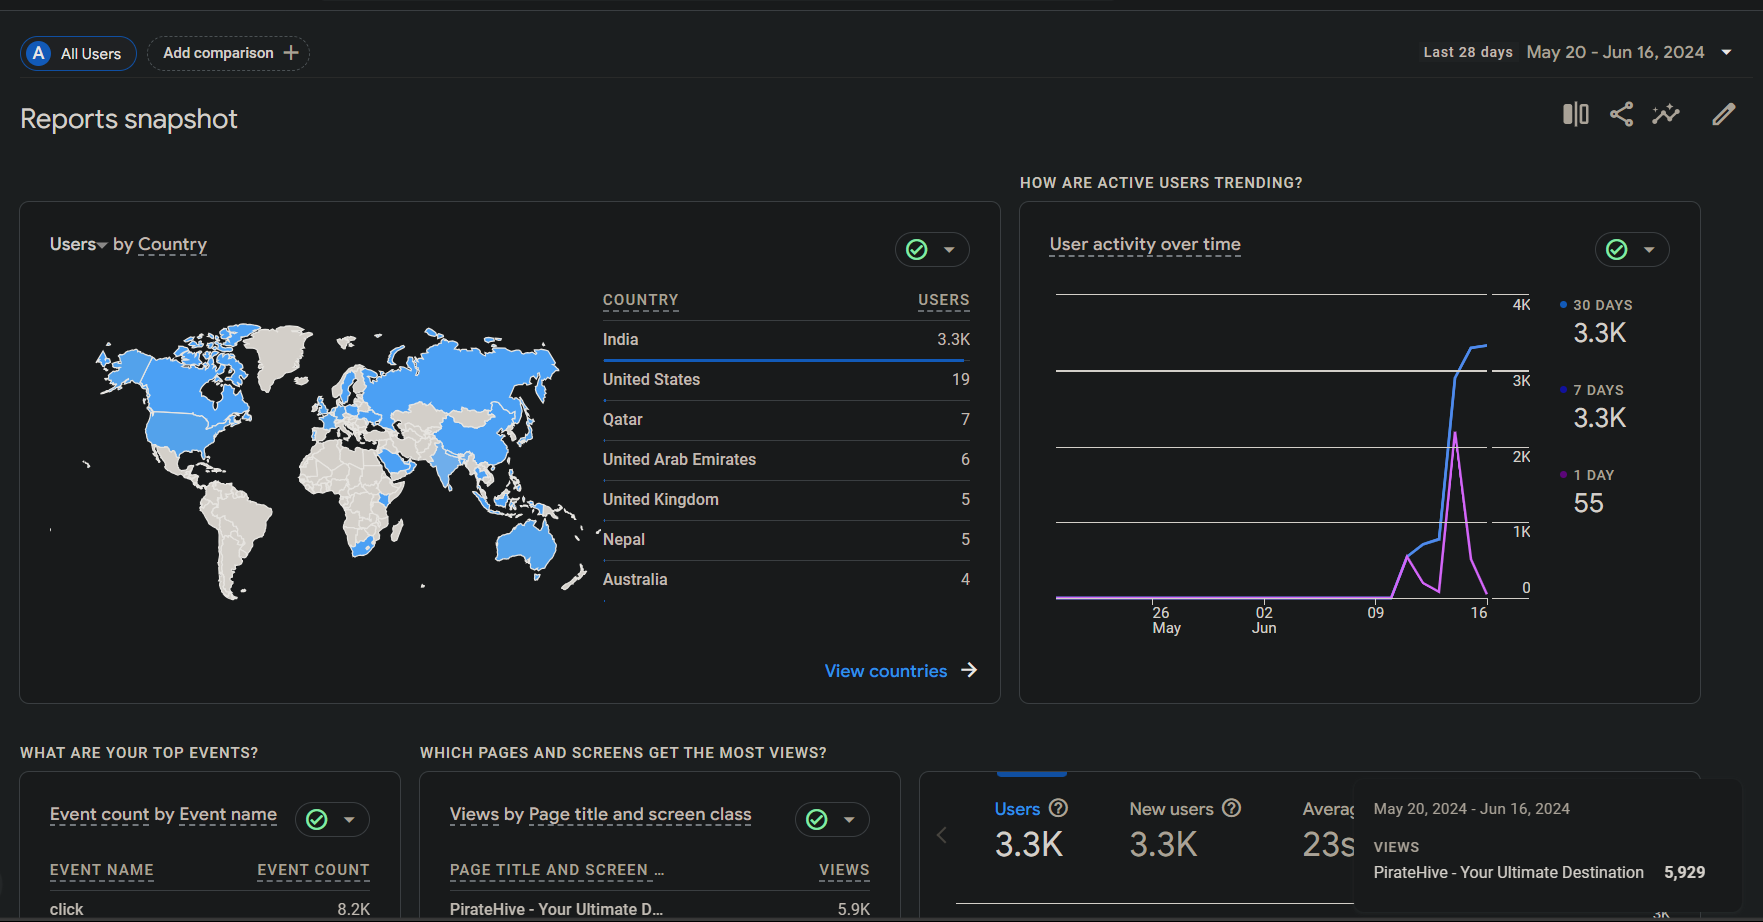The width and height of the screenshot is (1763, 922).
Task: Click the 1 DAY value 55
Action: point(1588,503)
